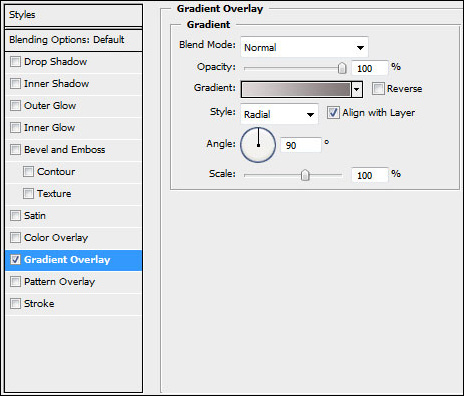This screenshot has height=396, width=464.
Task: Check the Inner Glow box
Action: [x=15, y=128]
